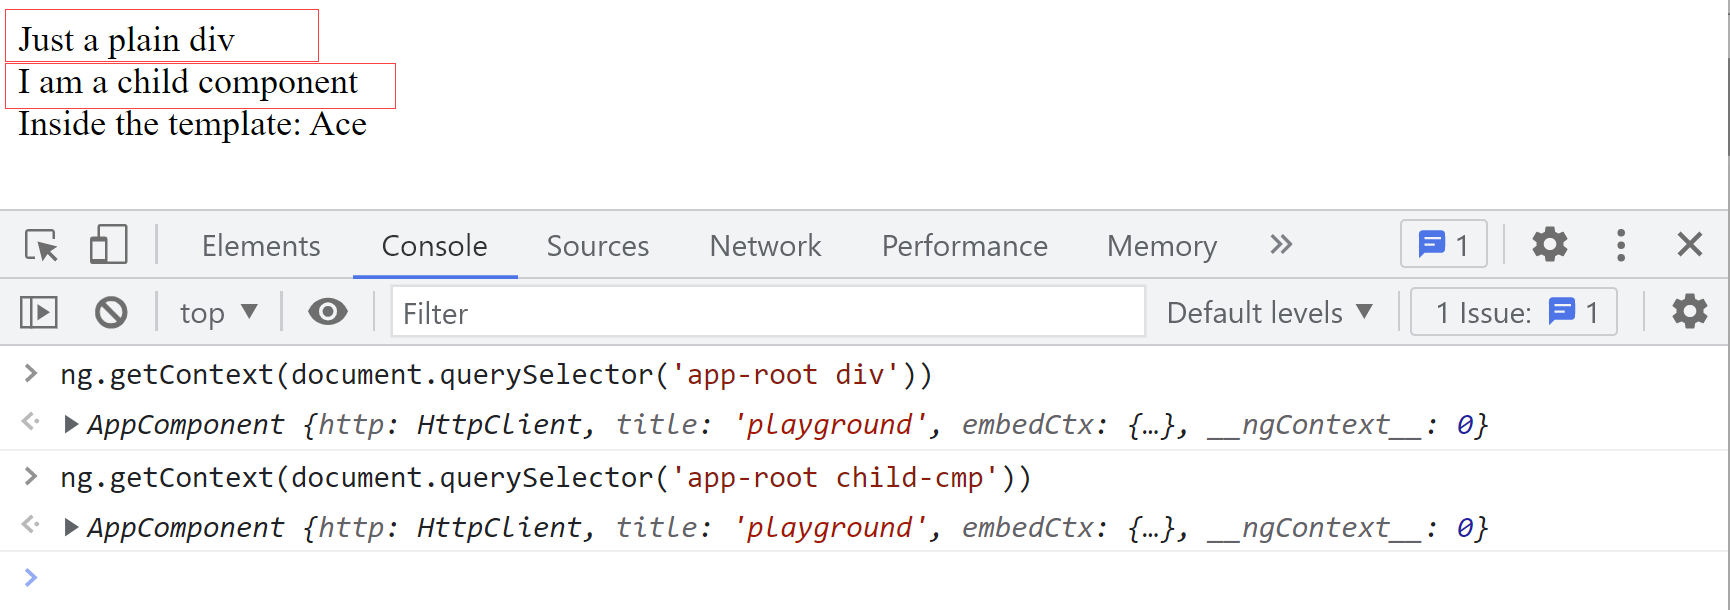This screenshot has height=610, width=1730.
Task: Toggle the device toolbar icon
Action: point(108,245)
